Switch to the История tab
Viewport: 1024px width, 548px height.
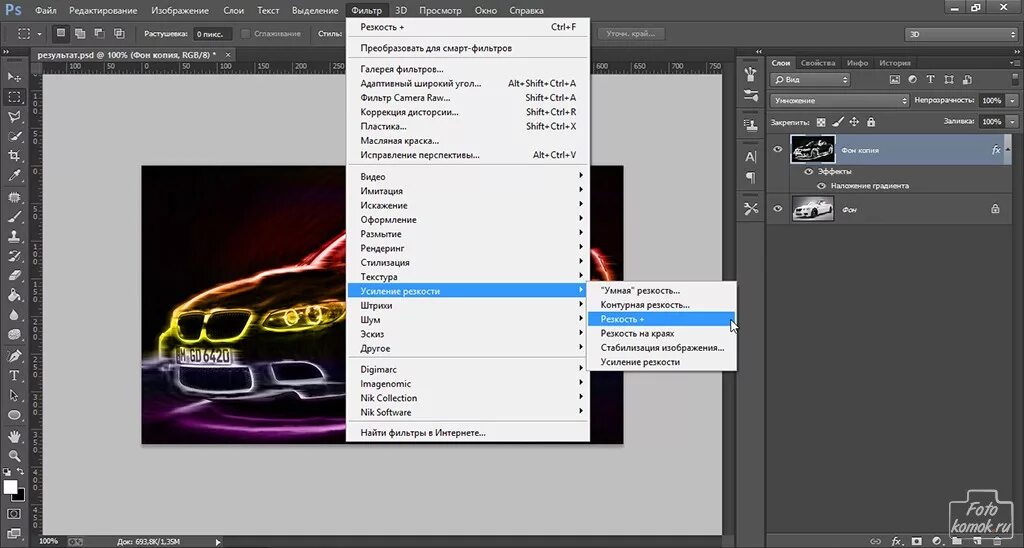point(894,63)
